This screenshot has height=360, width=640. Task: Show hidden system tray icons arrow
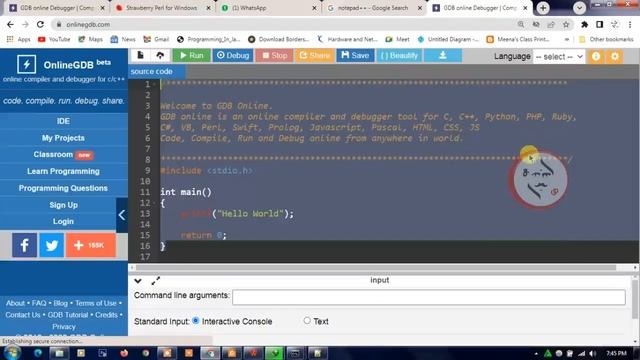(x=536, y=353)
